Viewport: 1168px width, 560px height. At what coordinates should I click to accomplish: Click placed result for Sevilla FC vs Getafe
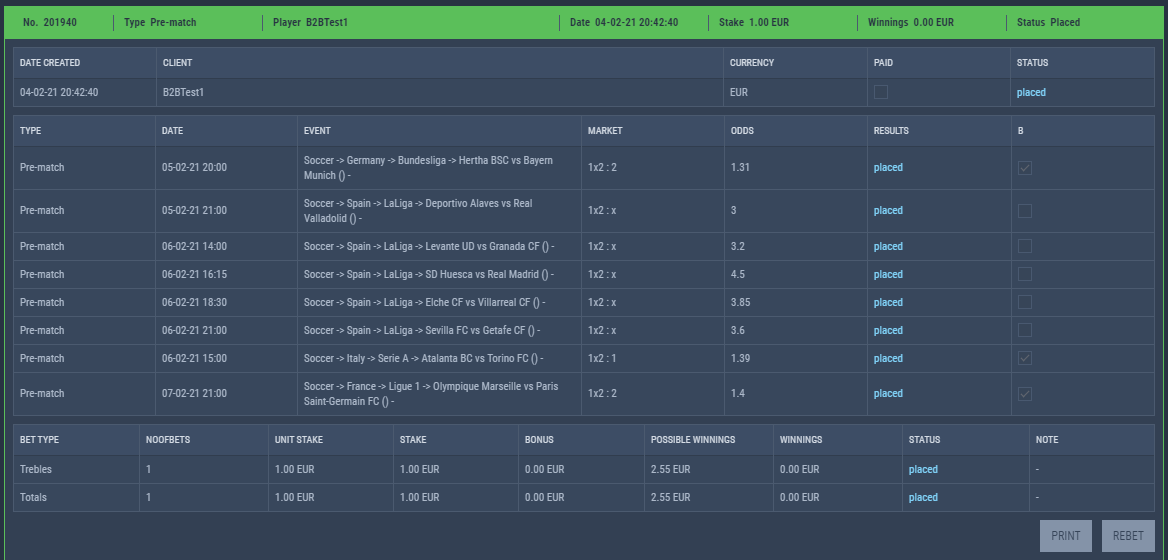click(x=888, y=331)
